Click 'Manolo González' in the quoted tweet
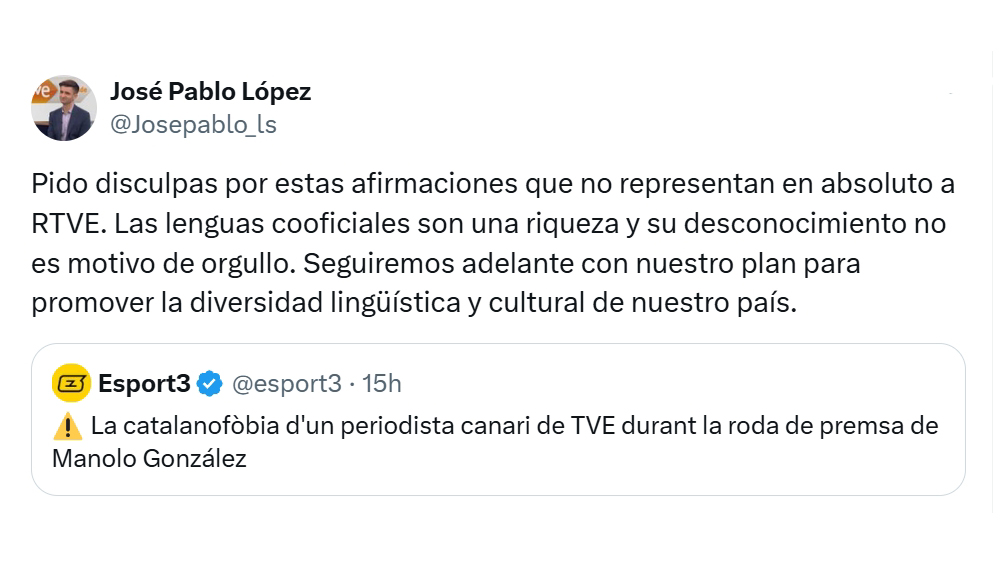 click(x=148, y=459)
